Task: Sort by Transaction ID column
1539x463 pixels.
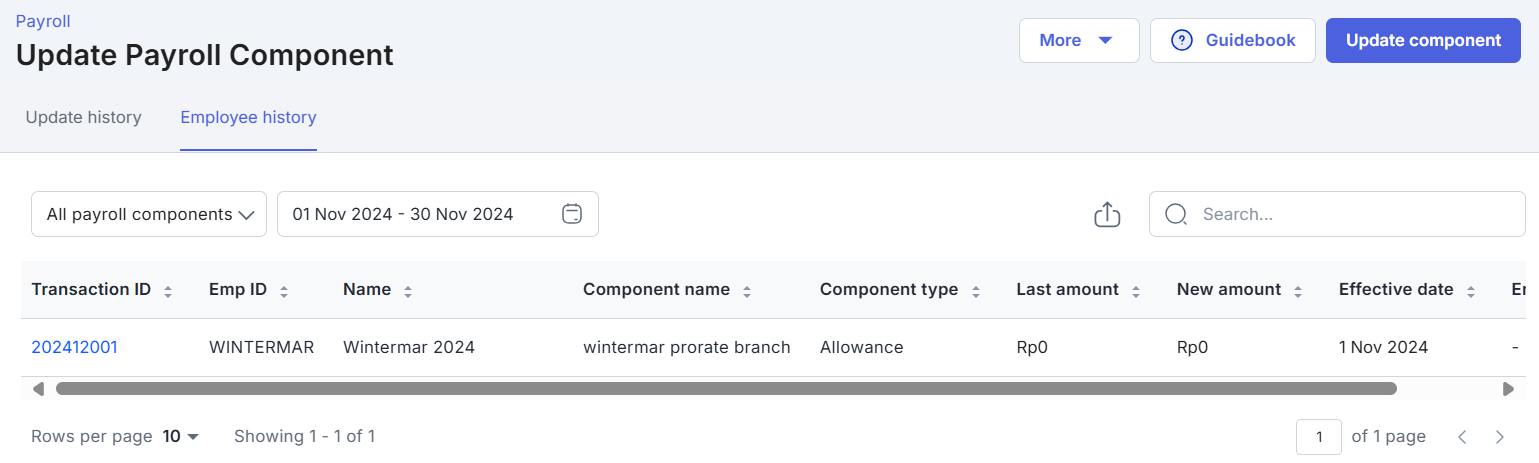Action: coord(168,291)
